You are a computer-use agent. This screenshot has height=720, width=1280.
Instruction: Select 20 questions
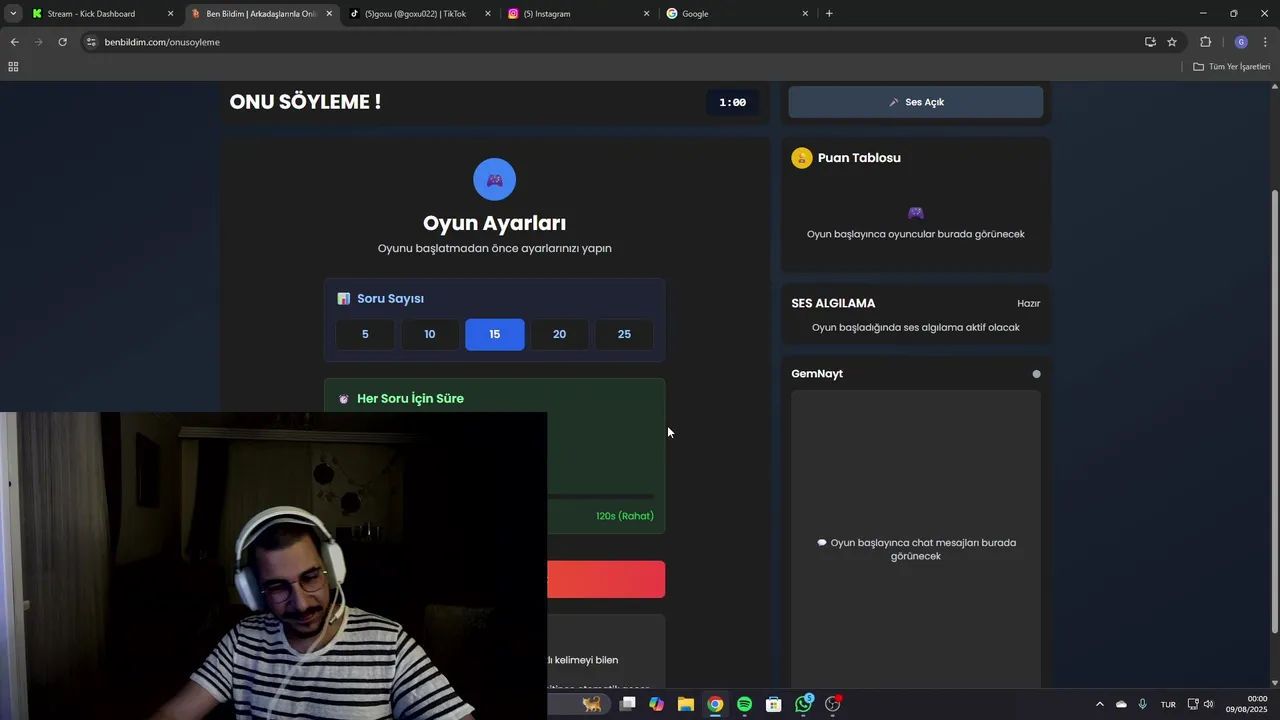[x=559, y=334]
